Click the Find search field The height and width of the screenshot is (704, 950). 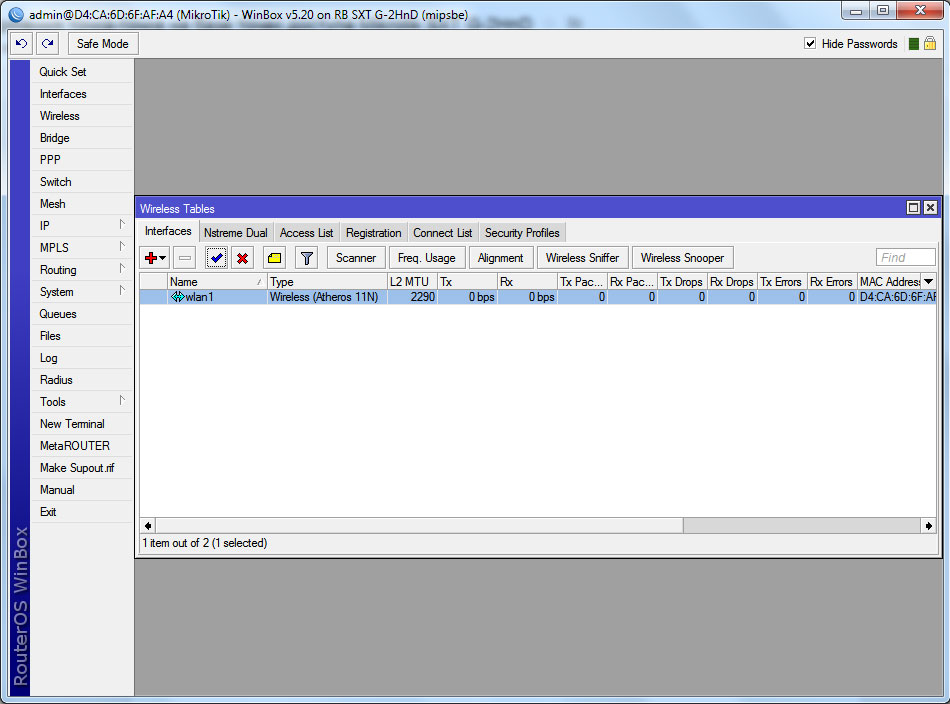click(906, 258)
